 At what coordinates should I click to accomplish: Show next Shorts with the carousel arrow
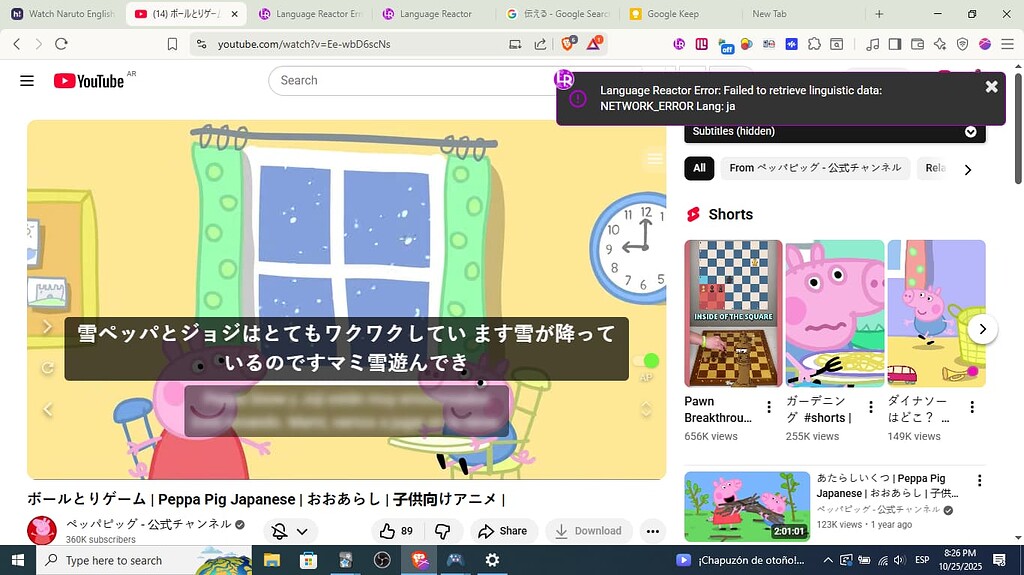982,328
